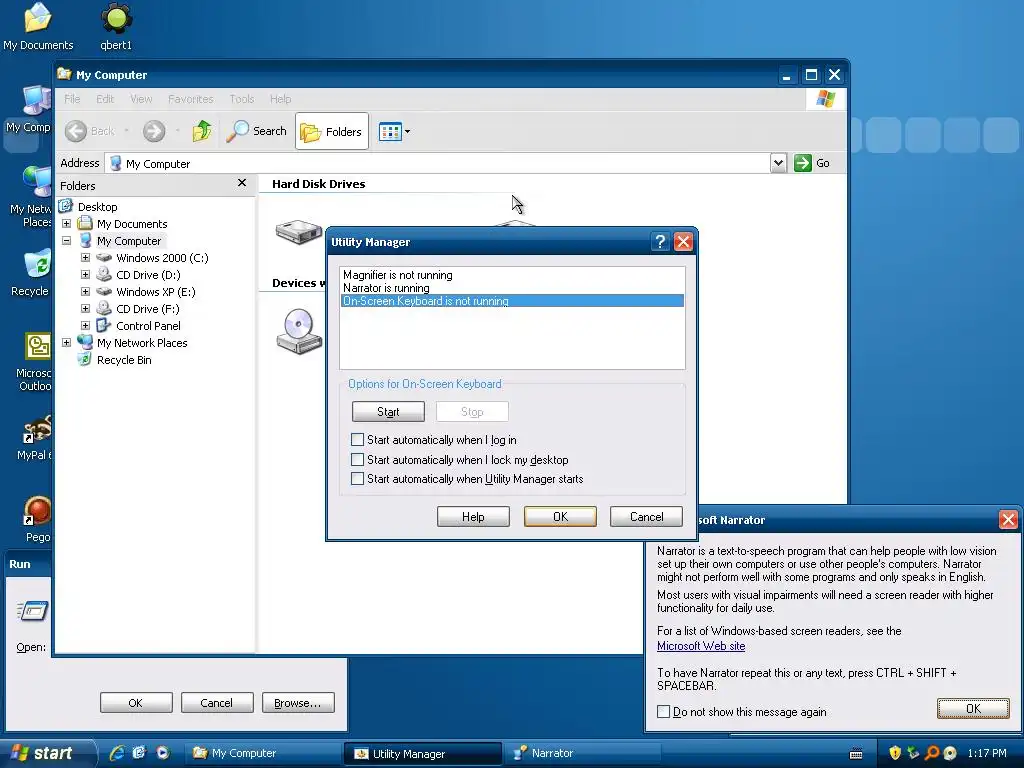This screenshot has height=768, width=1024.
Task: Click the security shield tray icon
Action: (x=895, y=753)
